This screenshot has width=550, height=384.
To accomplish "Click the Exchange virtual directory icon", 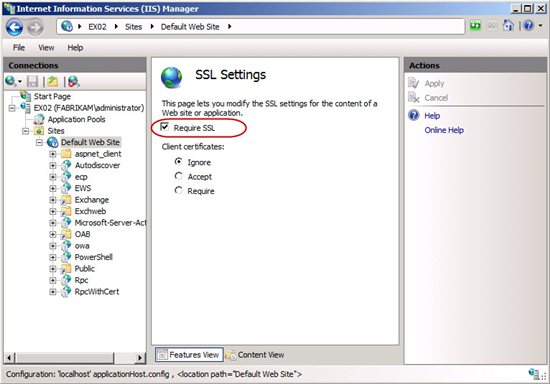I will click(x=66, y=200).
